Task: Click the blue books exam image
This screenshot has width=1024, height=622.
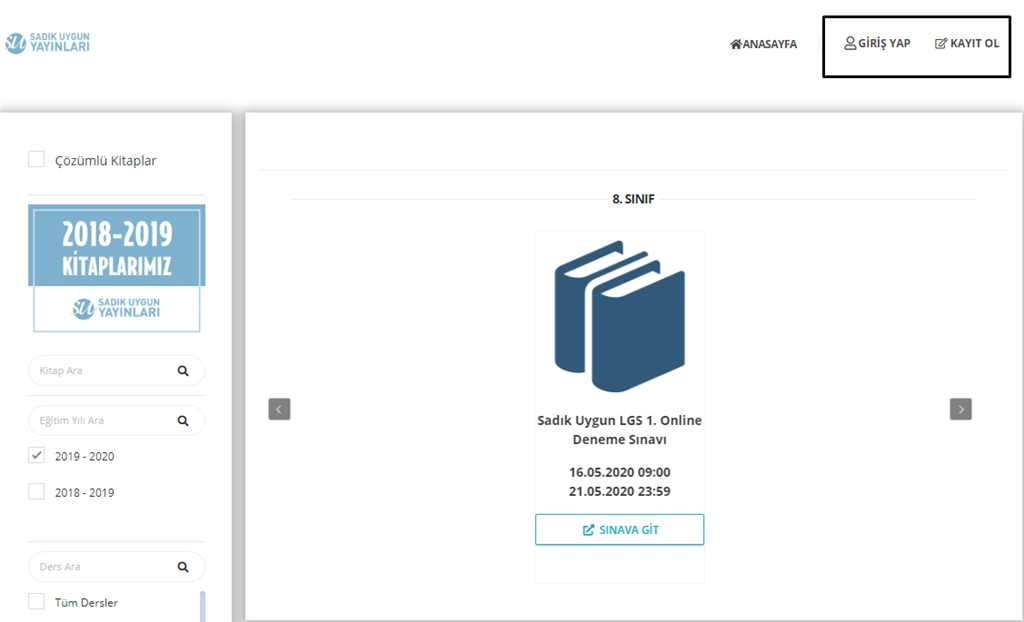Action: click(x=619, y=316)
